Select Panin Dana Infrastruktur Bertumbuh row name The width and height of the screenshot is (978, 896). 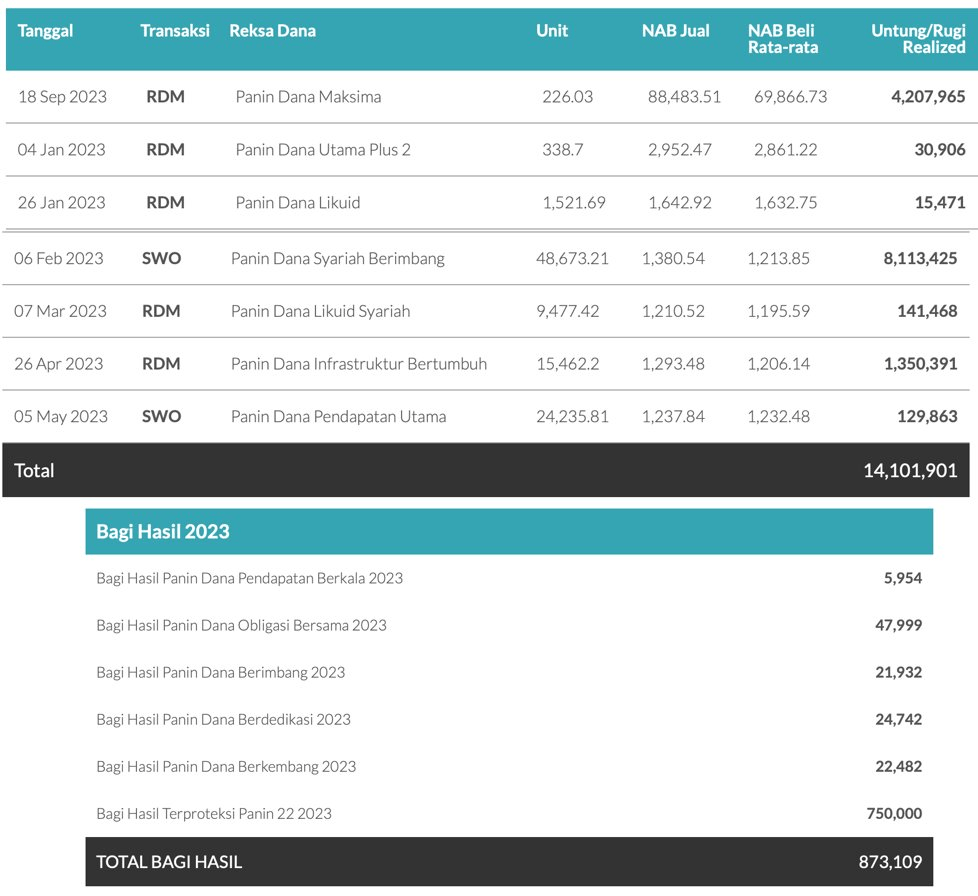(358, 364)
